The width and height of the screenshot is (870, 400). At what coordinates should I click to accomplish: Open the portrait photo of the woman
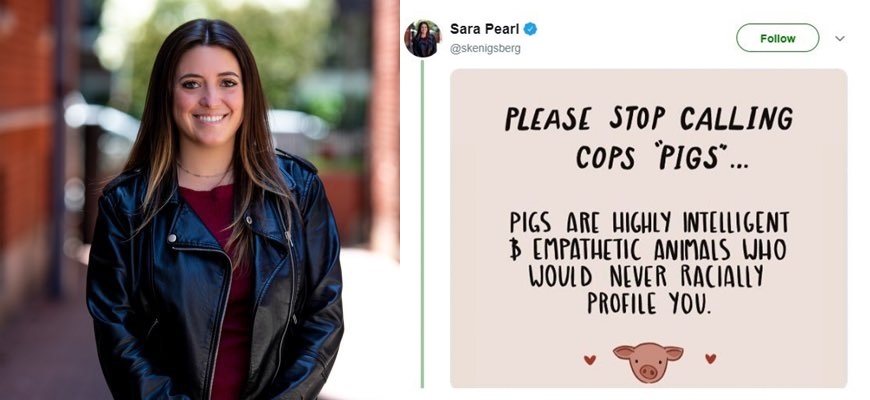200,200
